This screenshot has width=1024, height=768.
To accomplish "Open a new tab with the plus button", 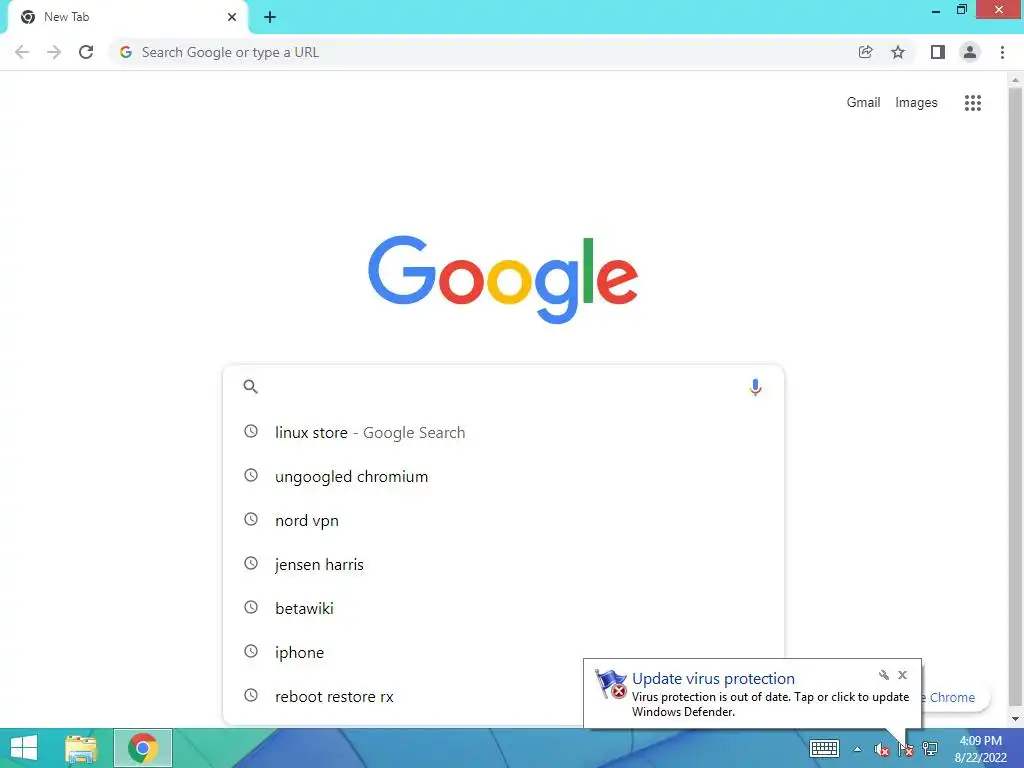I will point(270,17).
